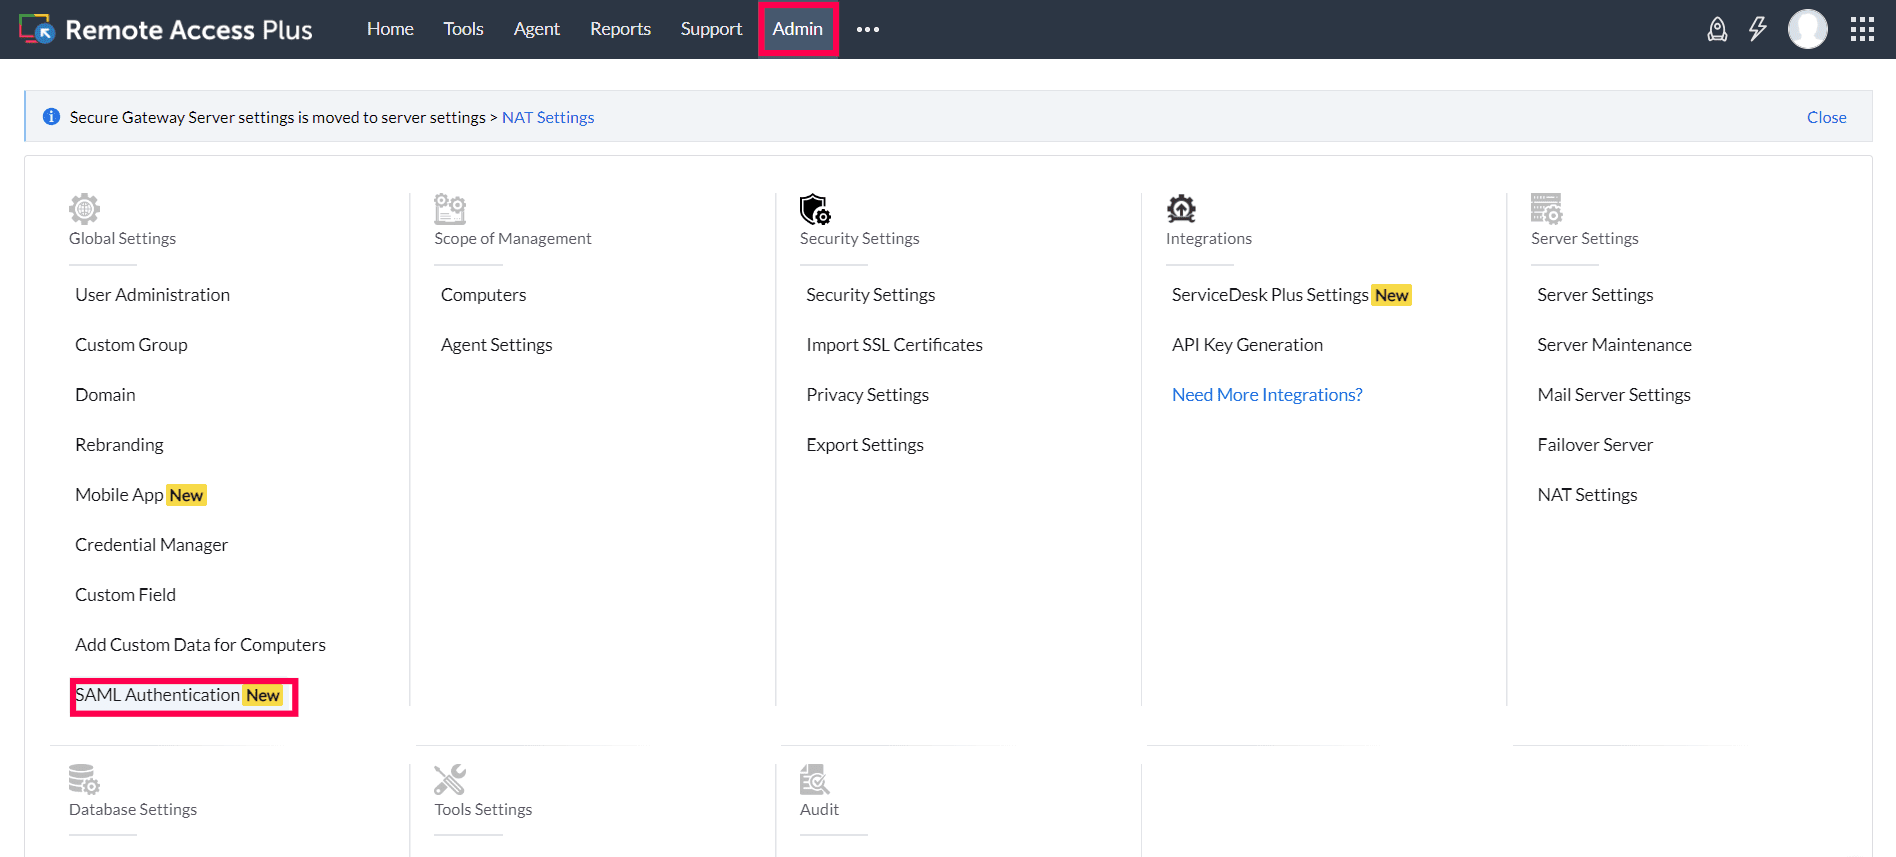The width and height of the screenshot is (1896, 857).
Task: Click the Integrations gear icon
Action: point(1181,209)
